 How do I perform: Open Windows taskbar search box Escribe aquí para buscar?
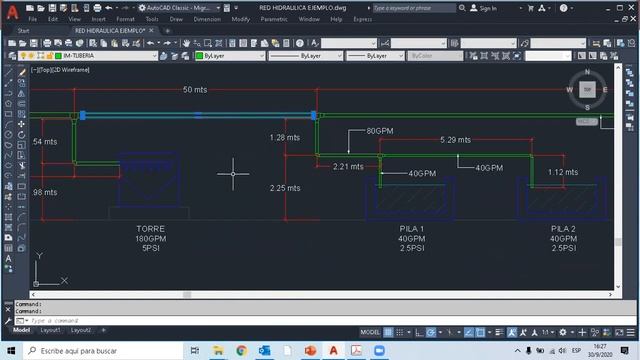104,351
